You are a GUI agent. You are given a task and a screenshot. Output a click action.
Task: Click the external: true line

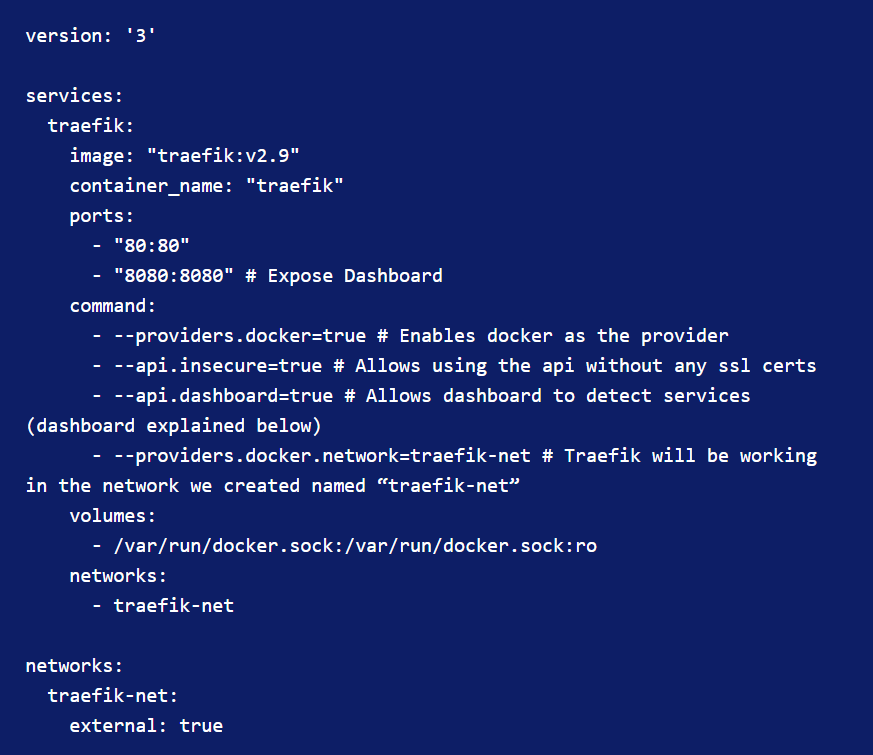coord(146,726)
